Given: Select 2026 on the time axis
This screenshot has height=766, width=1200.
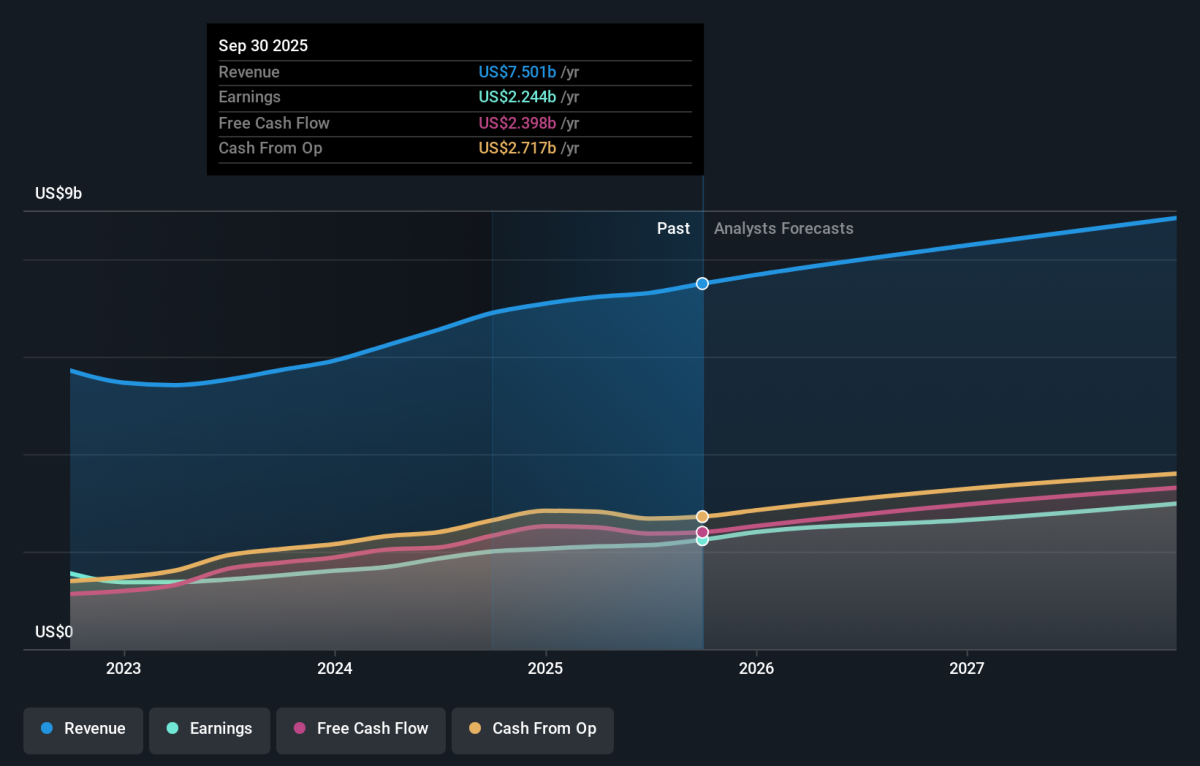Looking at the screenshot, I should click(x=756, y=668).
